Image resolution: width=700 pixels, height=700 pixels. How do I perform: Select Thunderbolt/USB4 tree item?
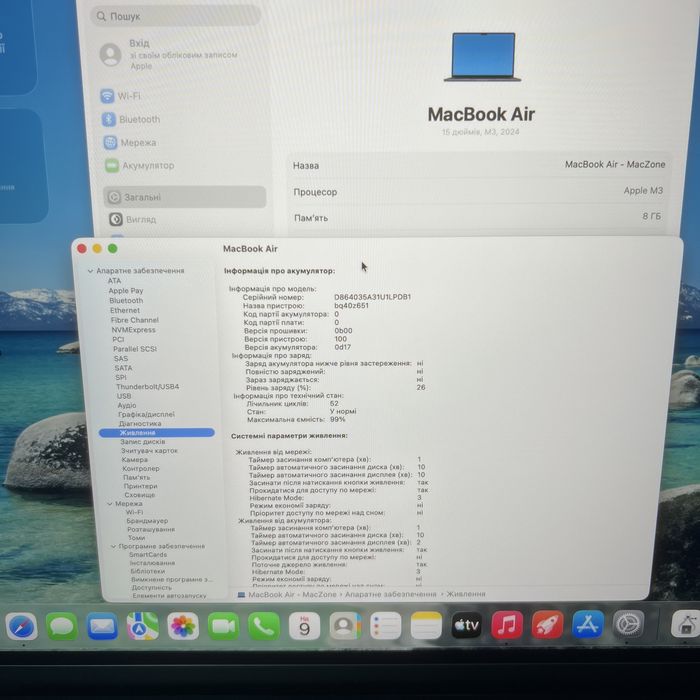148,387
